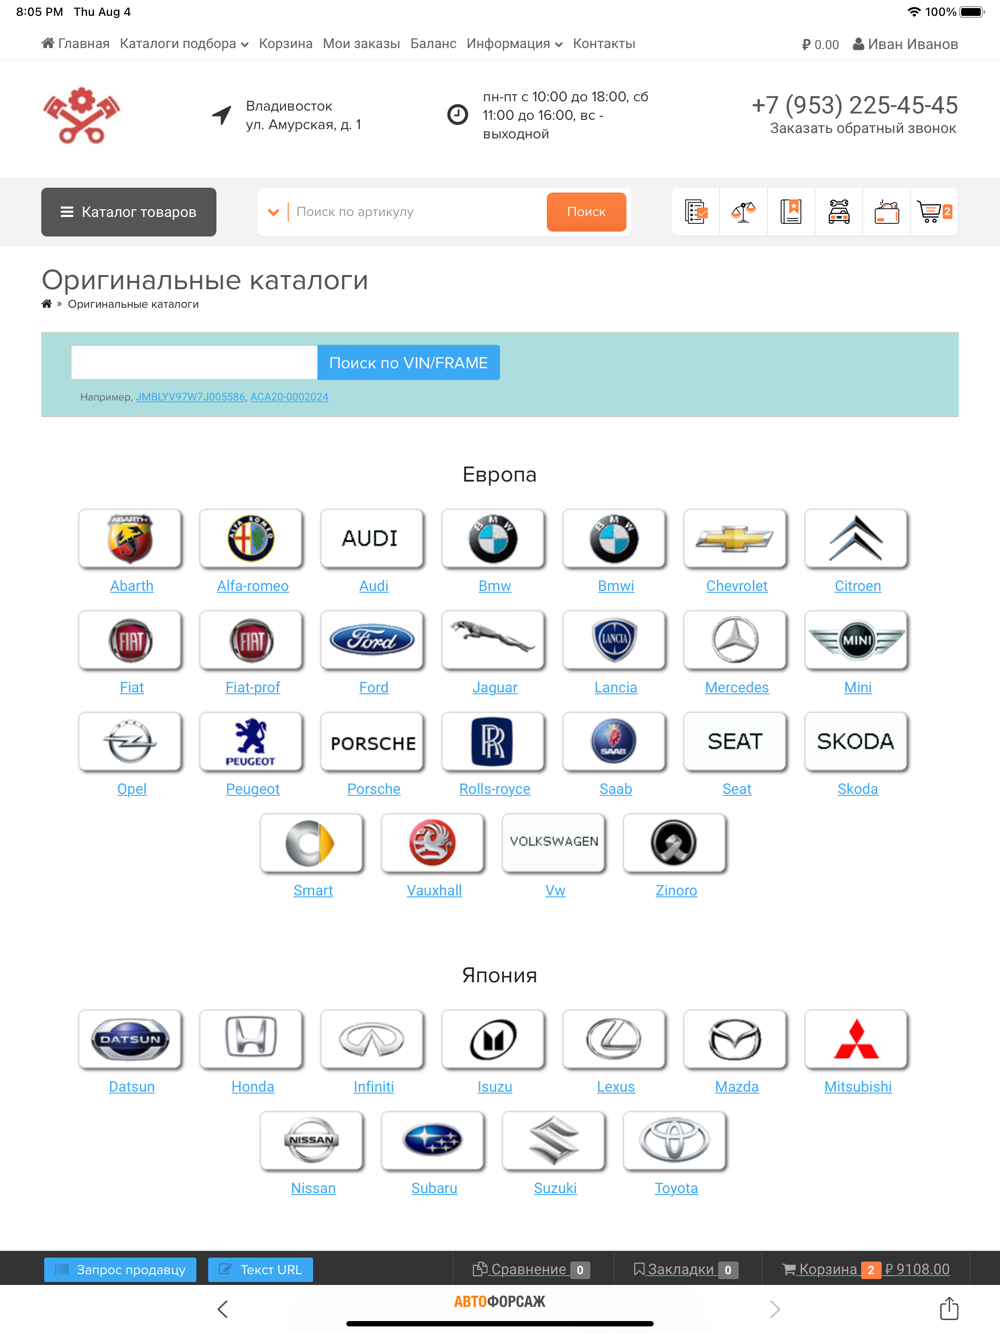1000x1334 pixels.
Task: Select the Toyota brand thumbnail
Action: 675,1141
